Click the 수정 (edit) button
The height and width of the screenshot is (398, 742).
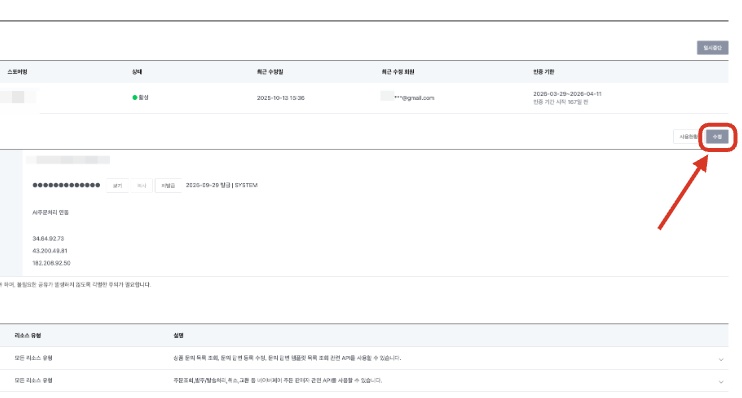[x=717, y=137]
